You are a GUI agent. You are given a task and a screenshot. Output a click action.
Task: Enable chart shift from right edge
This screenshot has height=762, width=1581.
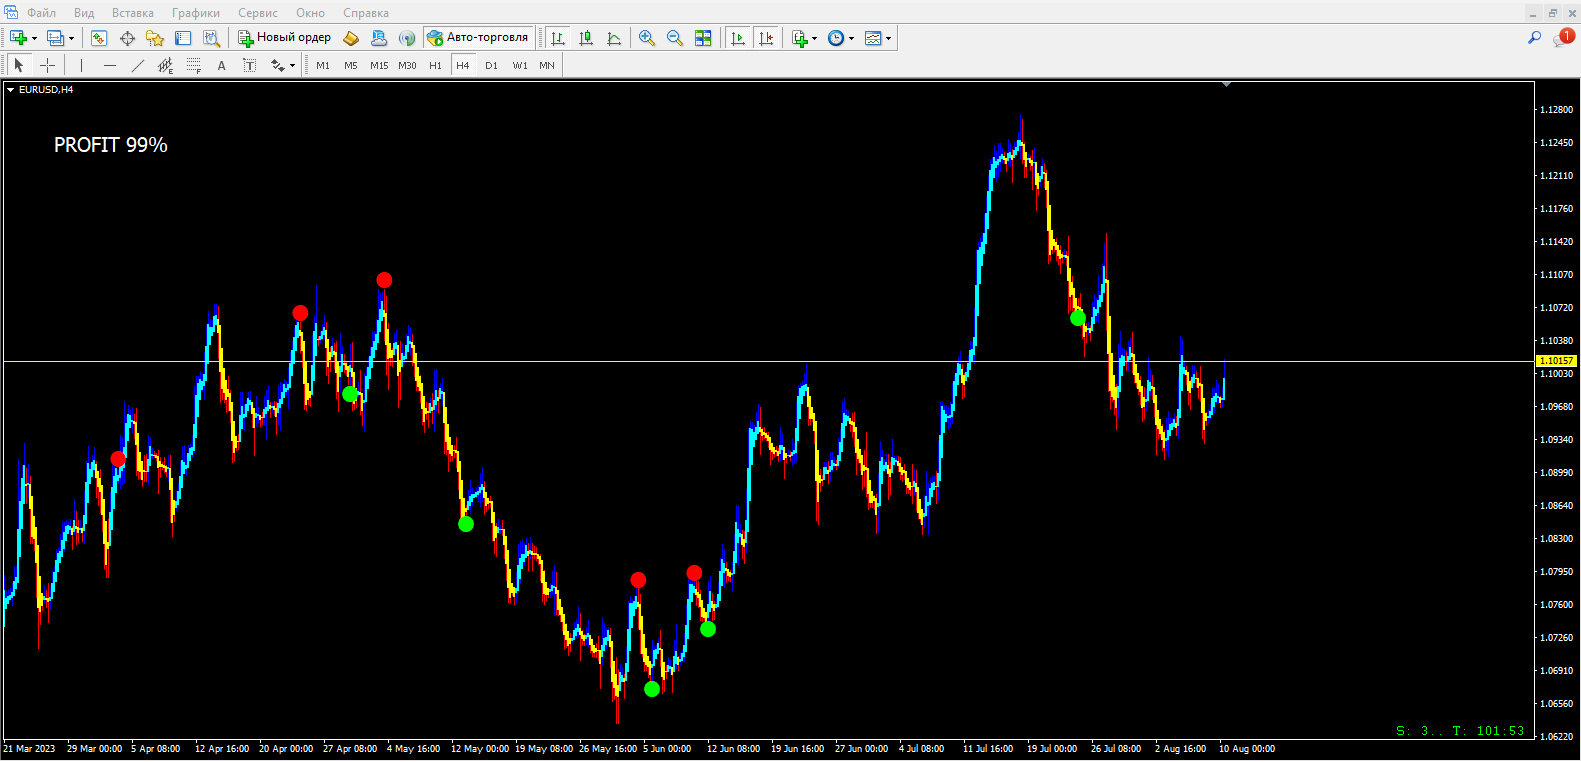(x=766, y=38)
